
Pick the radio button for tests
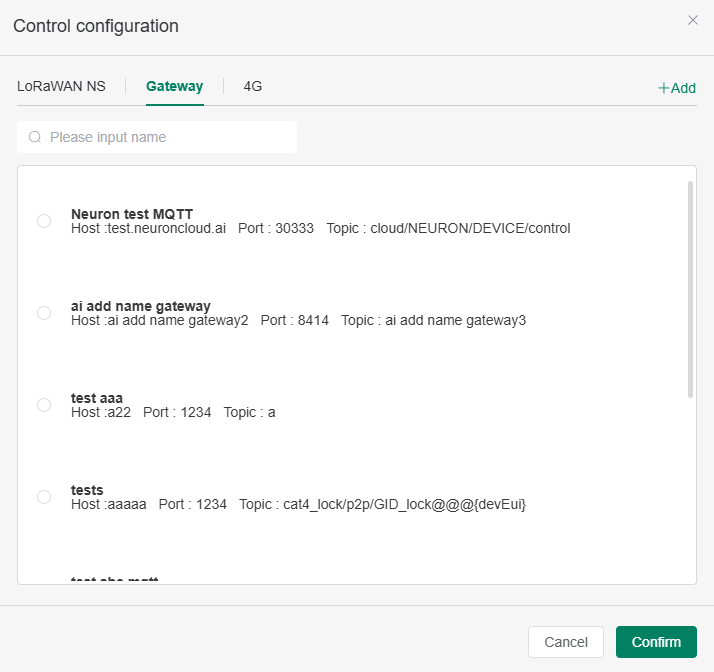click(44, 497)
